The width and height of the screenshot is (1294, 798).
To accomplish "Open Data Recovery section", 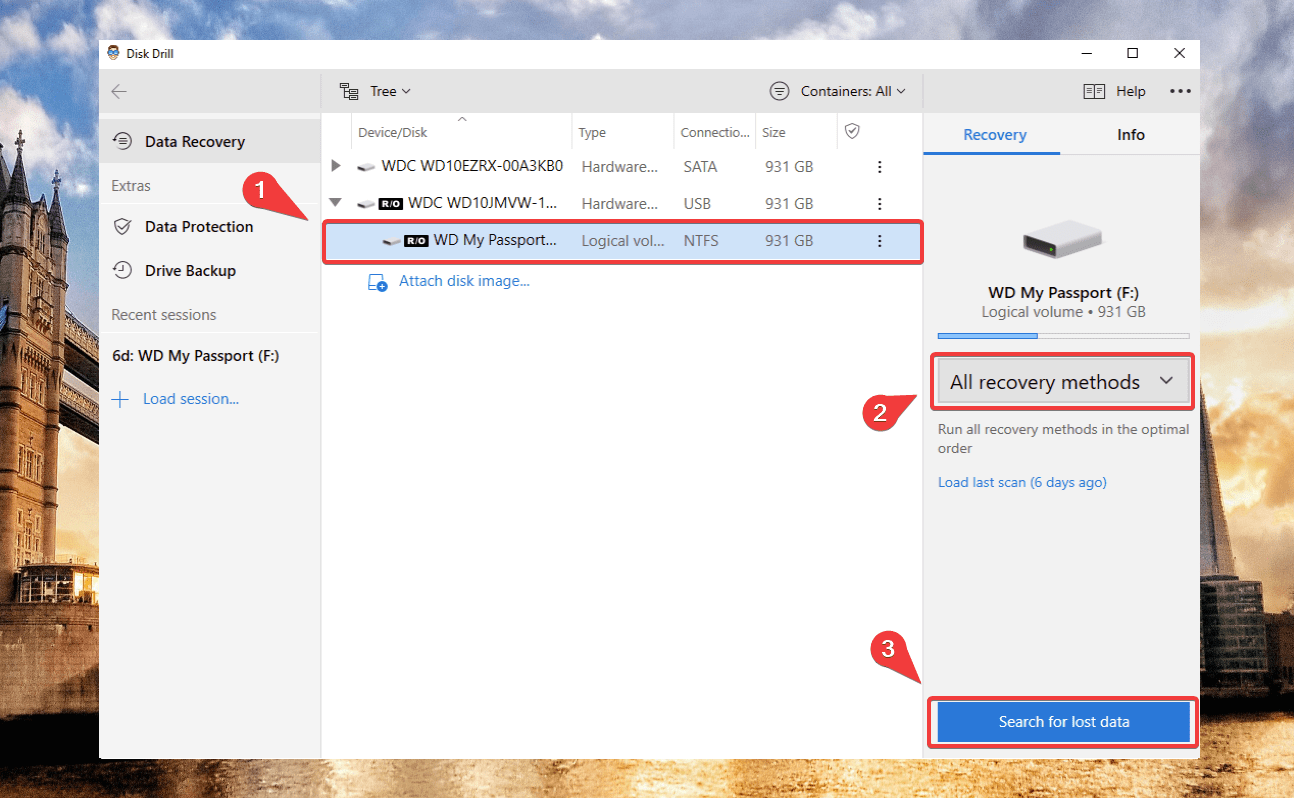I will (209, 142).
